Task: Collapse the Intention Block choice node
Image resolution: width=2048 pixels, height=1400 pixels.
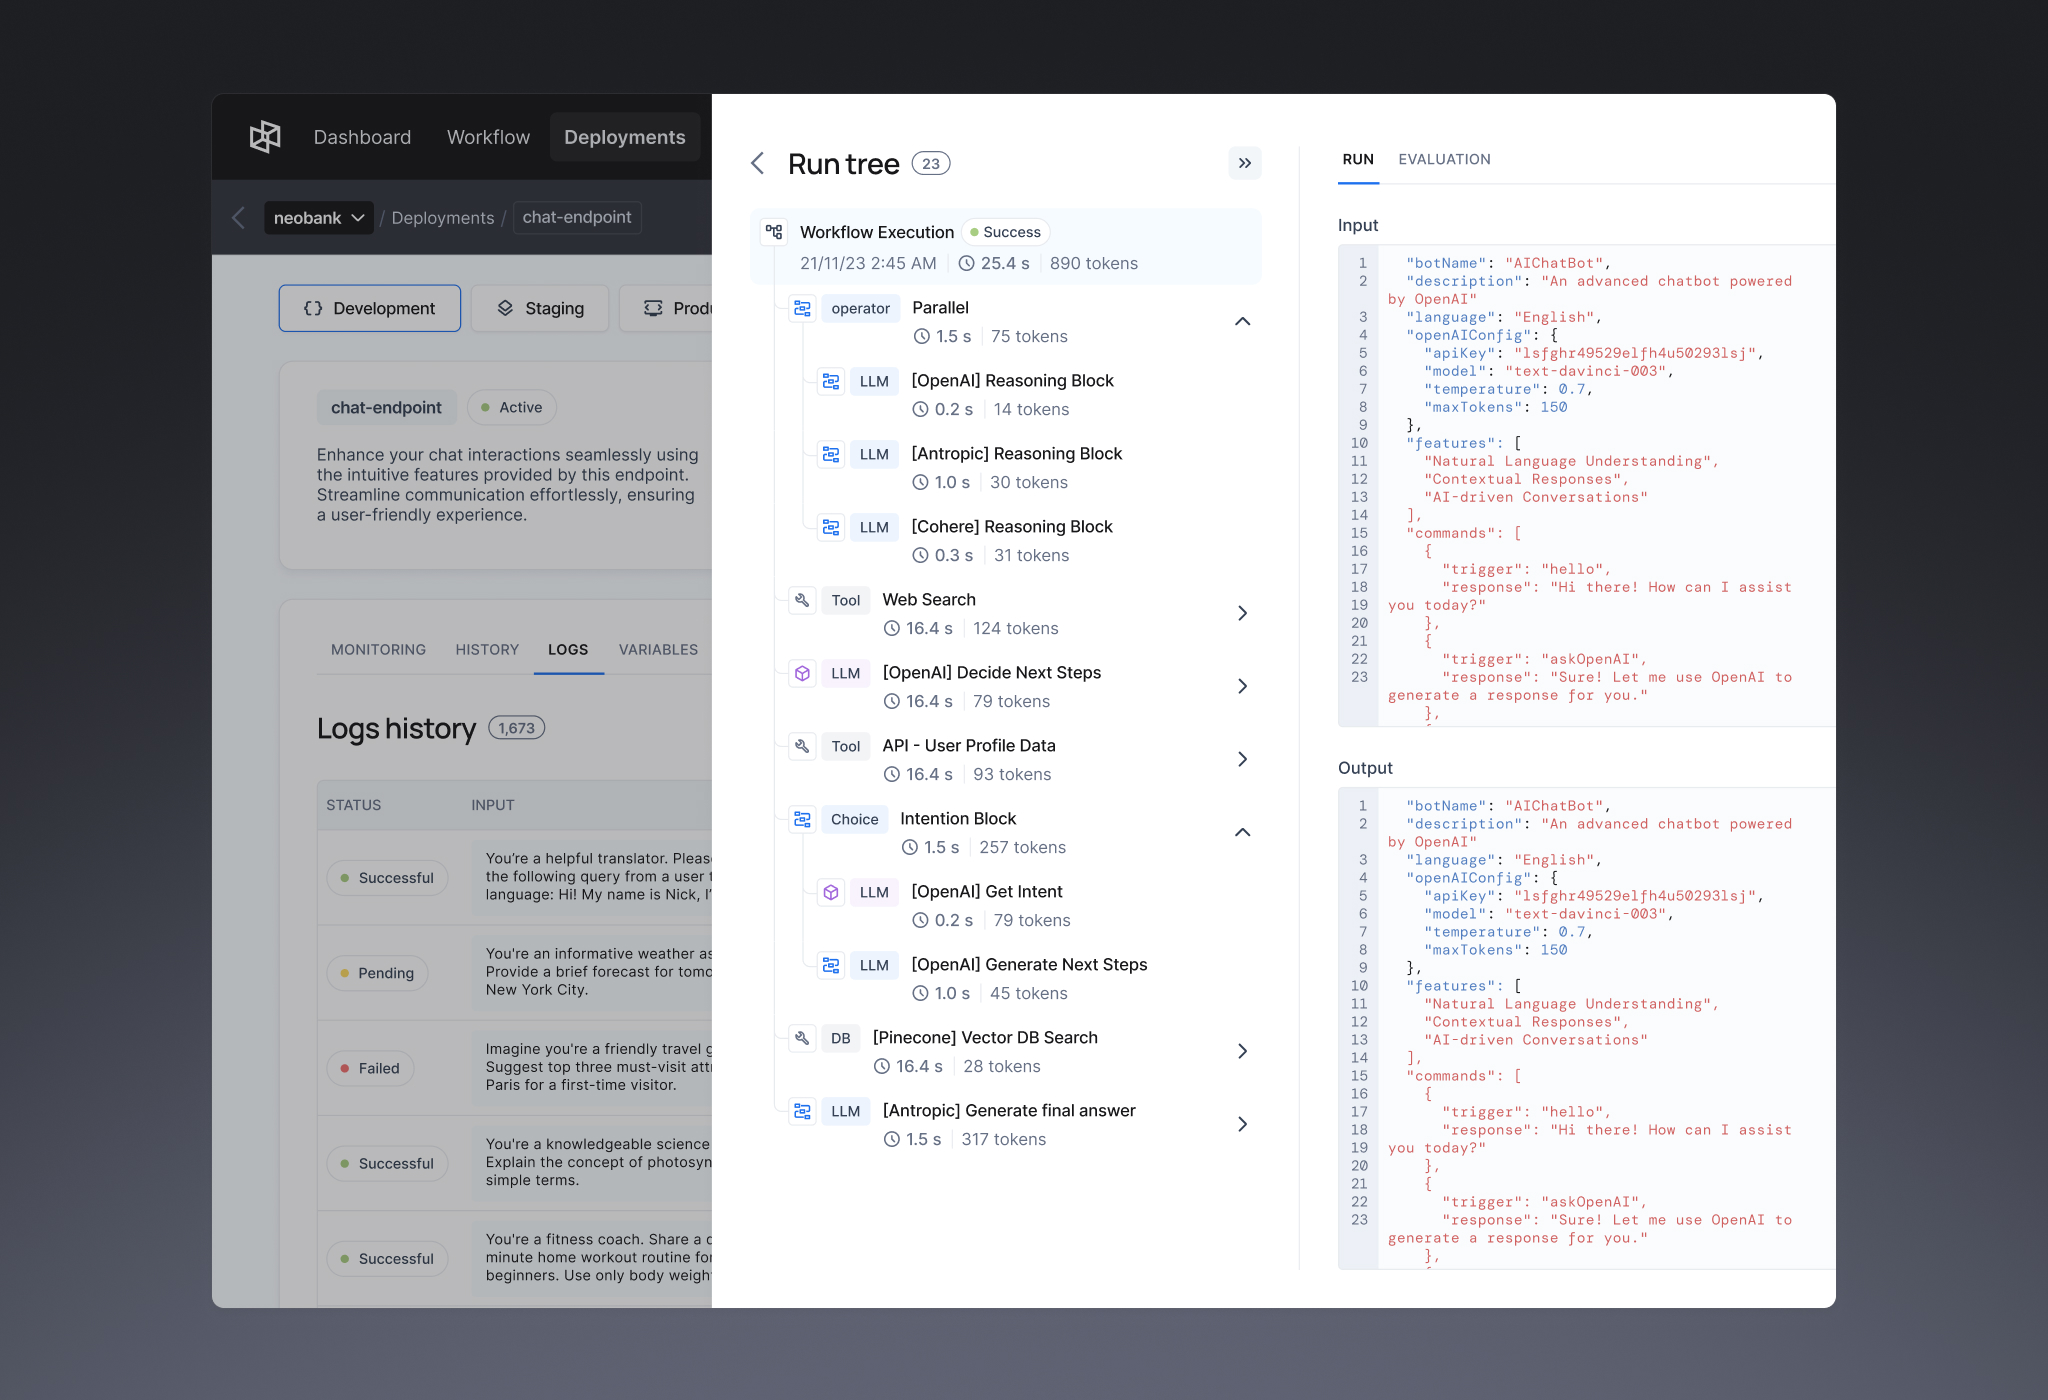Action: click(1242, 832)
